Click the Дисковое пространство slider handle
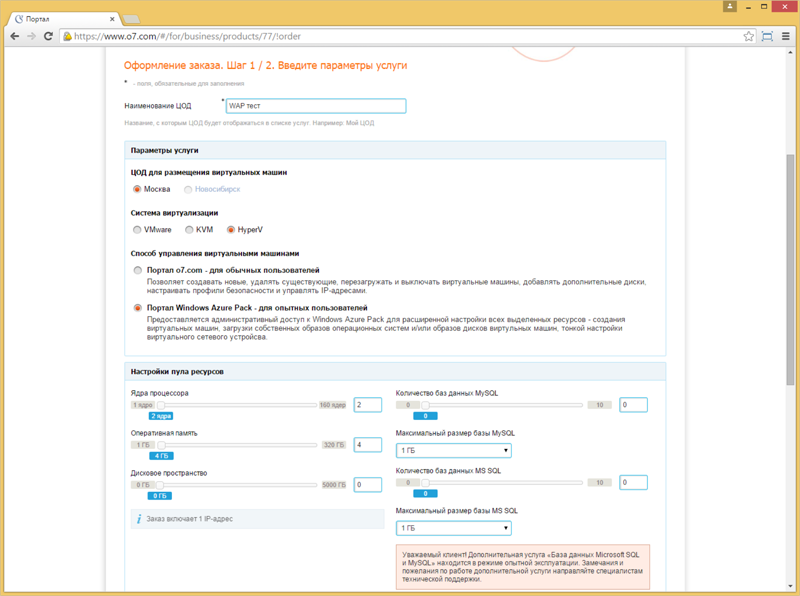The image size is (800, 596). tap(160, 485)
